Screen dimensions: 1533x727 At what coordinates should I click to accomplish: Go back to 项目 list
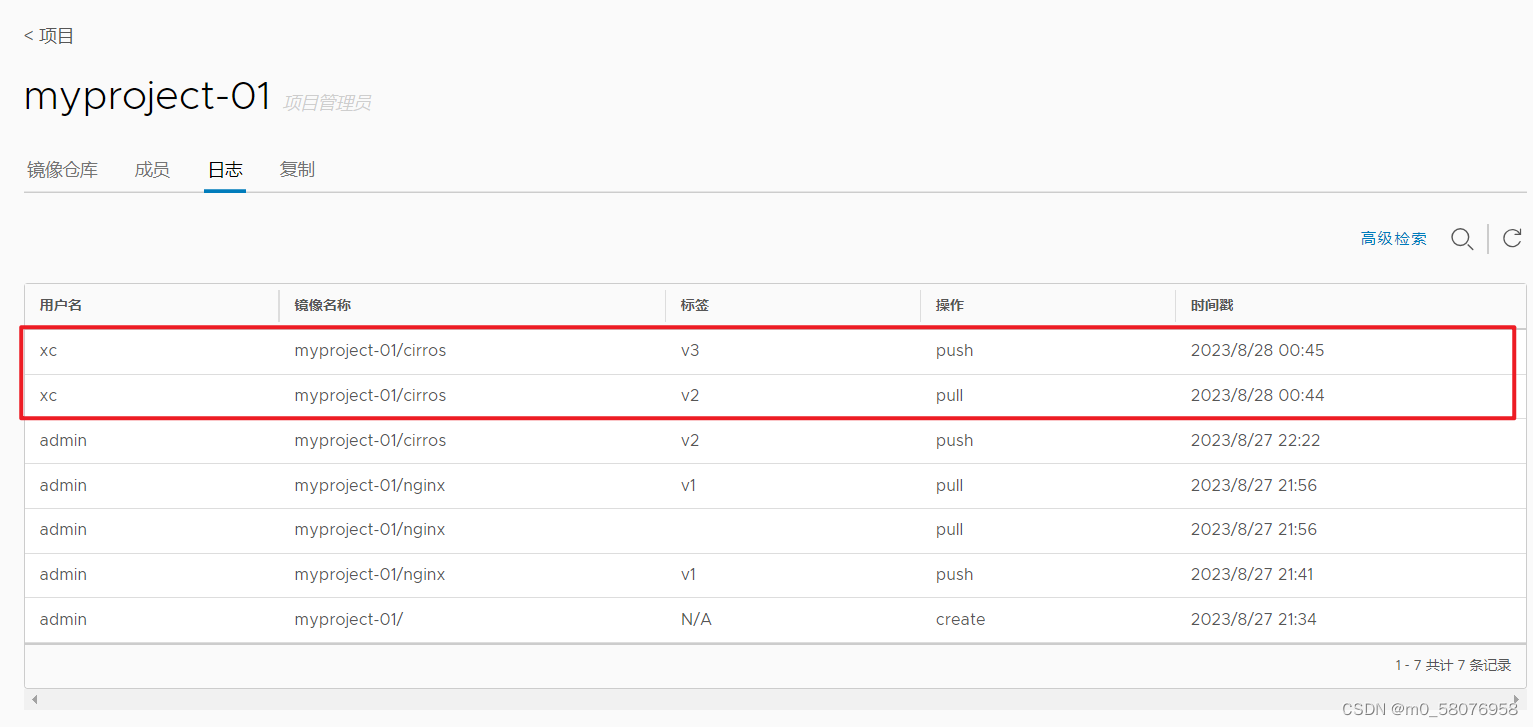(49, 36)
